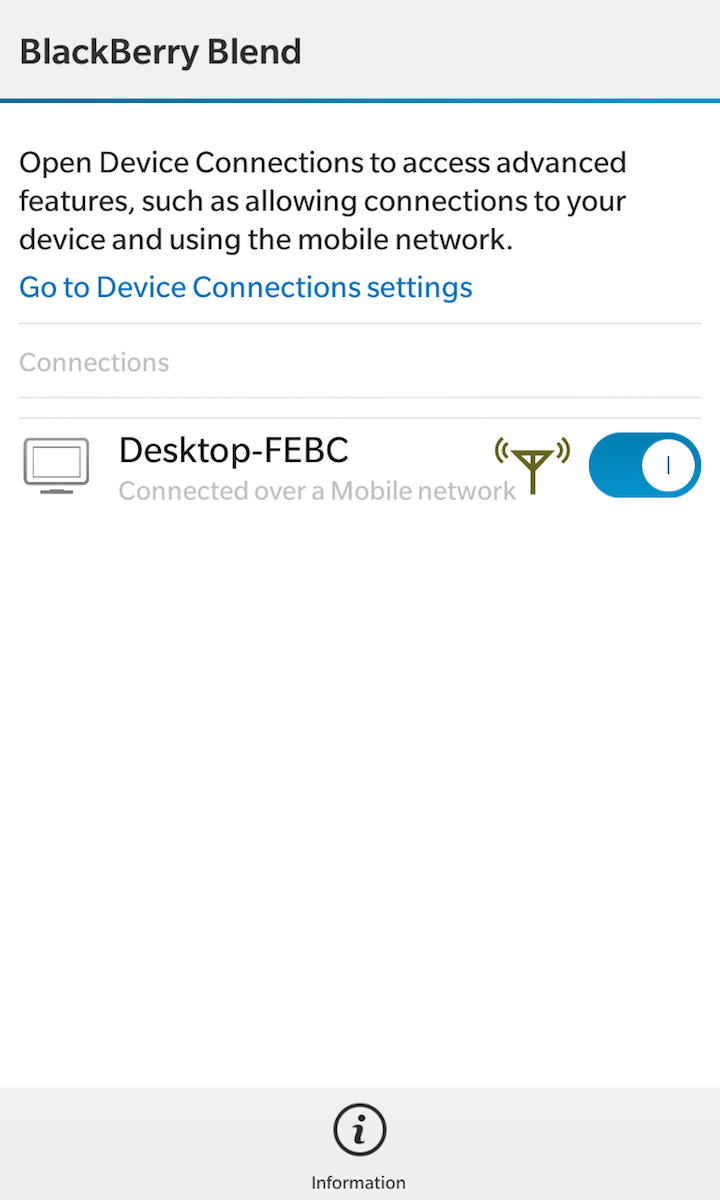Open the Information icon in the bottom bar
The image size is (720, 1200).
(x=359, y=1146)
